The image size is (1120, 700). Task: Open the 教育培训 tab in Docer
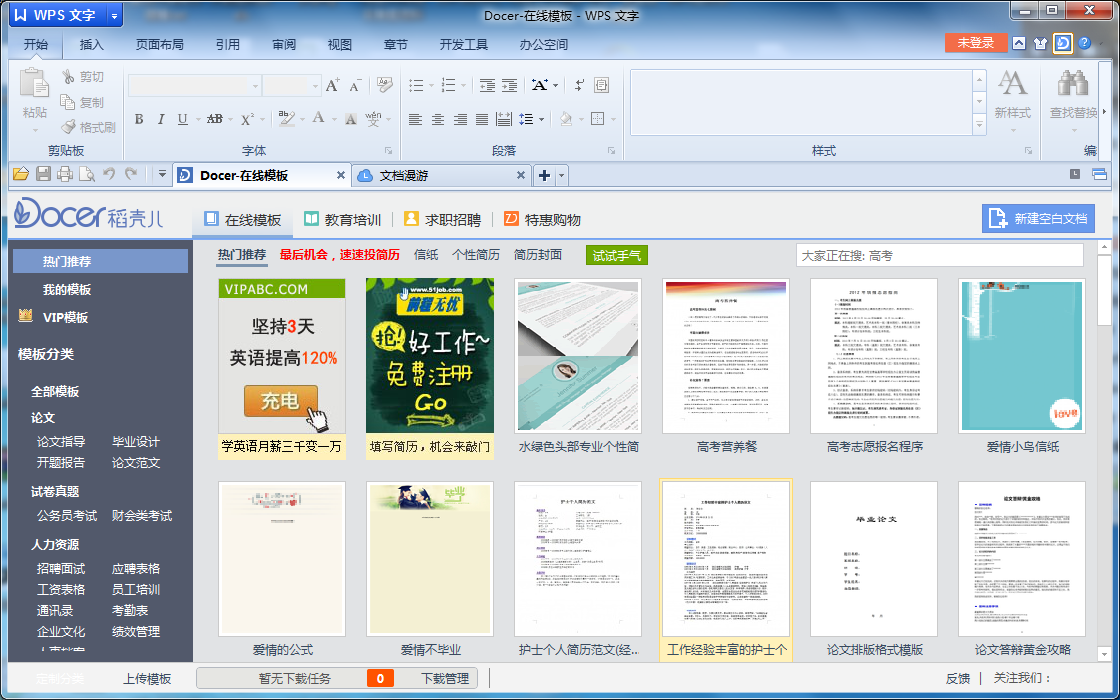[x=341, y=220]
